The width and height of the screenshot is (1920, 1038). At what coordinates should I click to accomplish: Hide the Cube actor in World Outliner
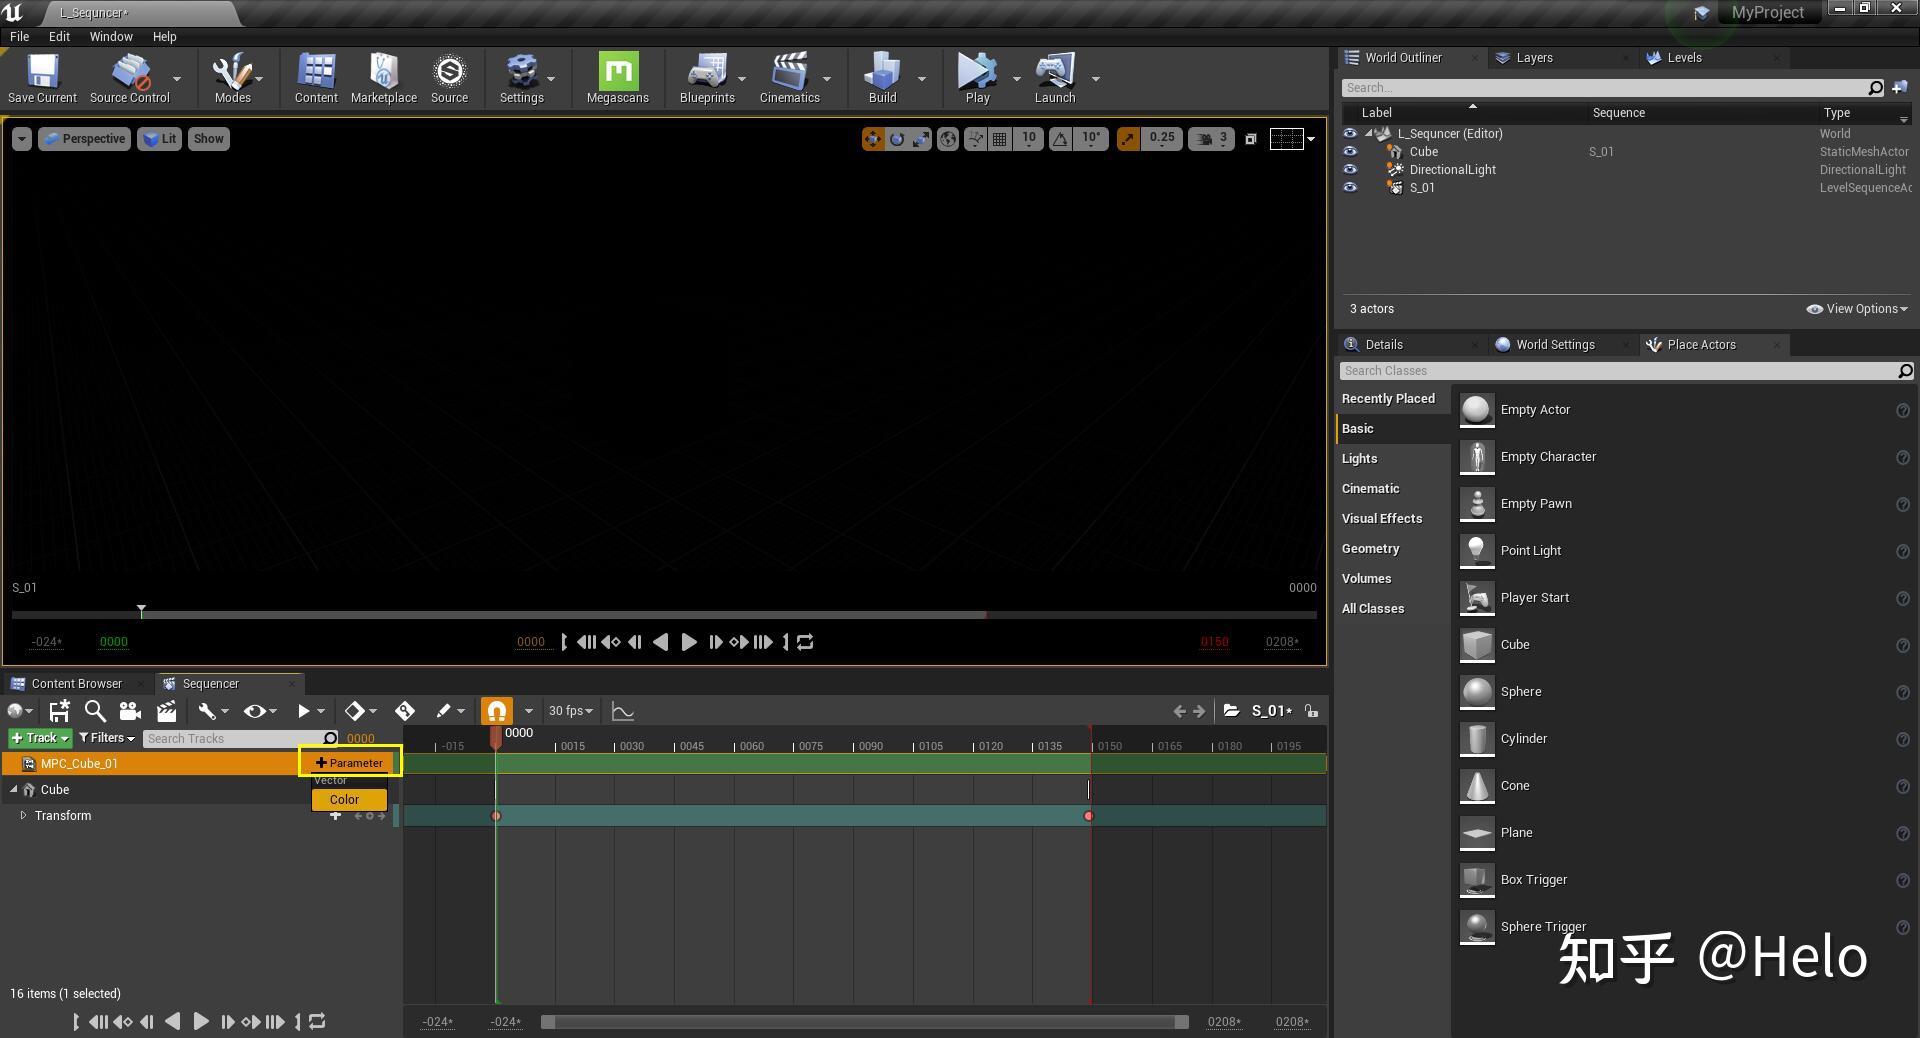coord(1350,151)
